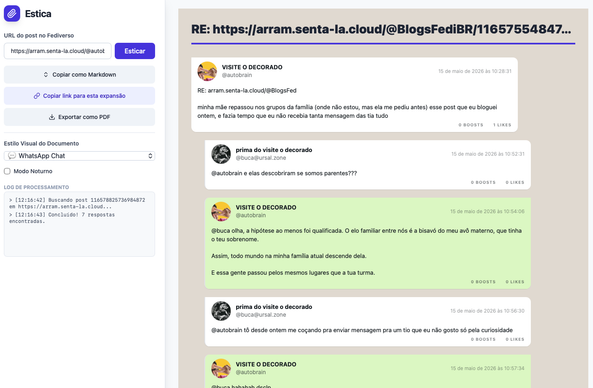The width and height of the screenshot is (593, 388).
Task: Click the Fediverse post URL input field
Action: [x=57, y=51]
